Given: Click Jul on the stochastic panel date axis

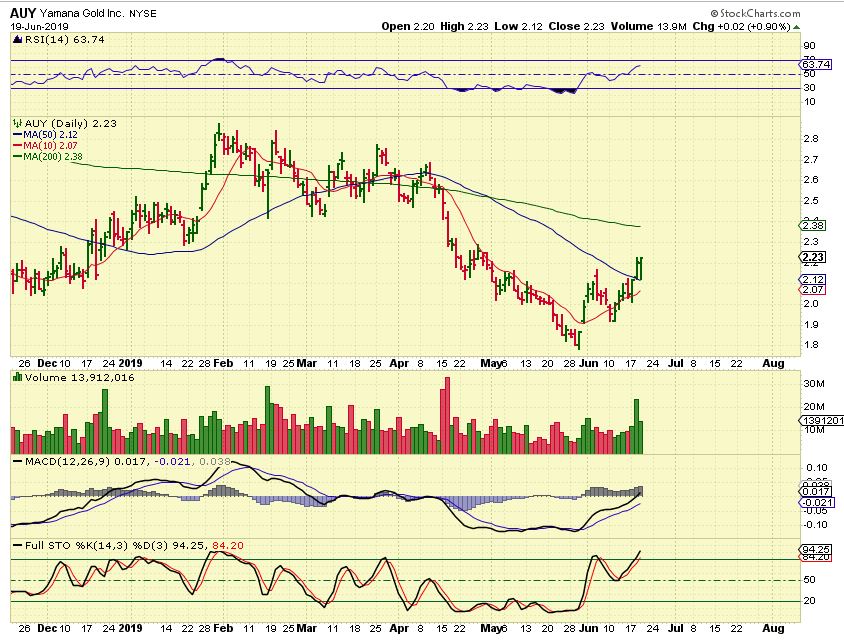Looking at the screenshot, I should 676,628.
